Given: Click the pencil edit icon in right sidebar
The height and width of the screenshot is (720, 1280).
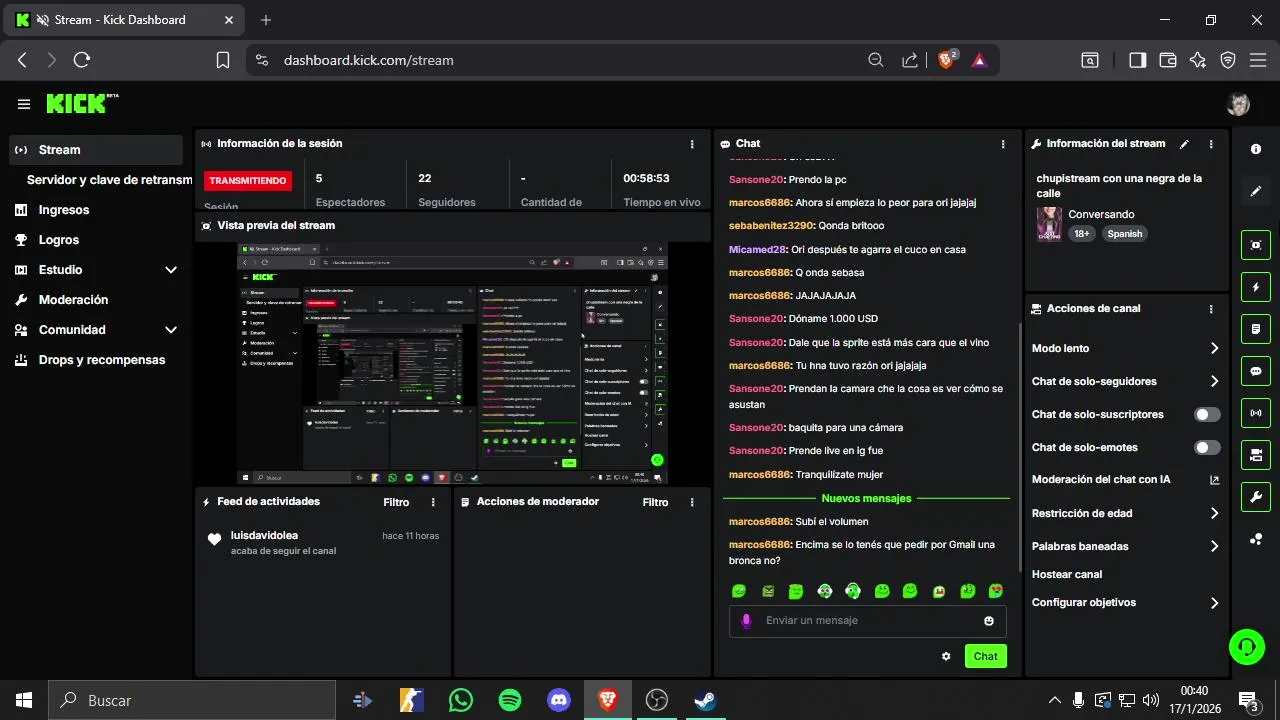Looking at the screenshot, I should pyautogui.click(x=1256, y=191).
